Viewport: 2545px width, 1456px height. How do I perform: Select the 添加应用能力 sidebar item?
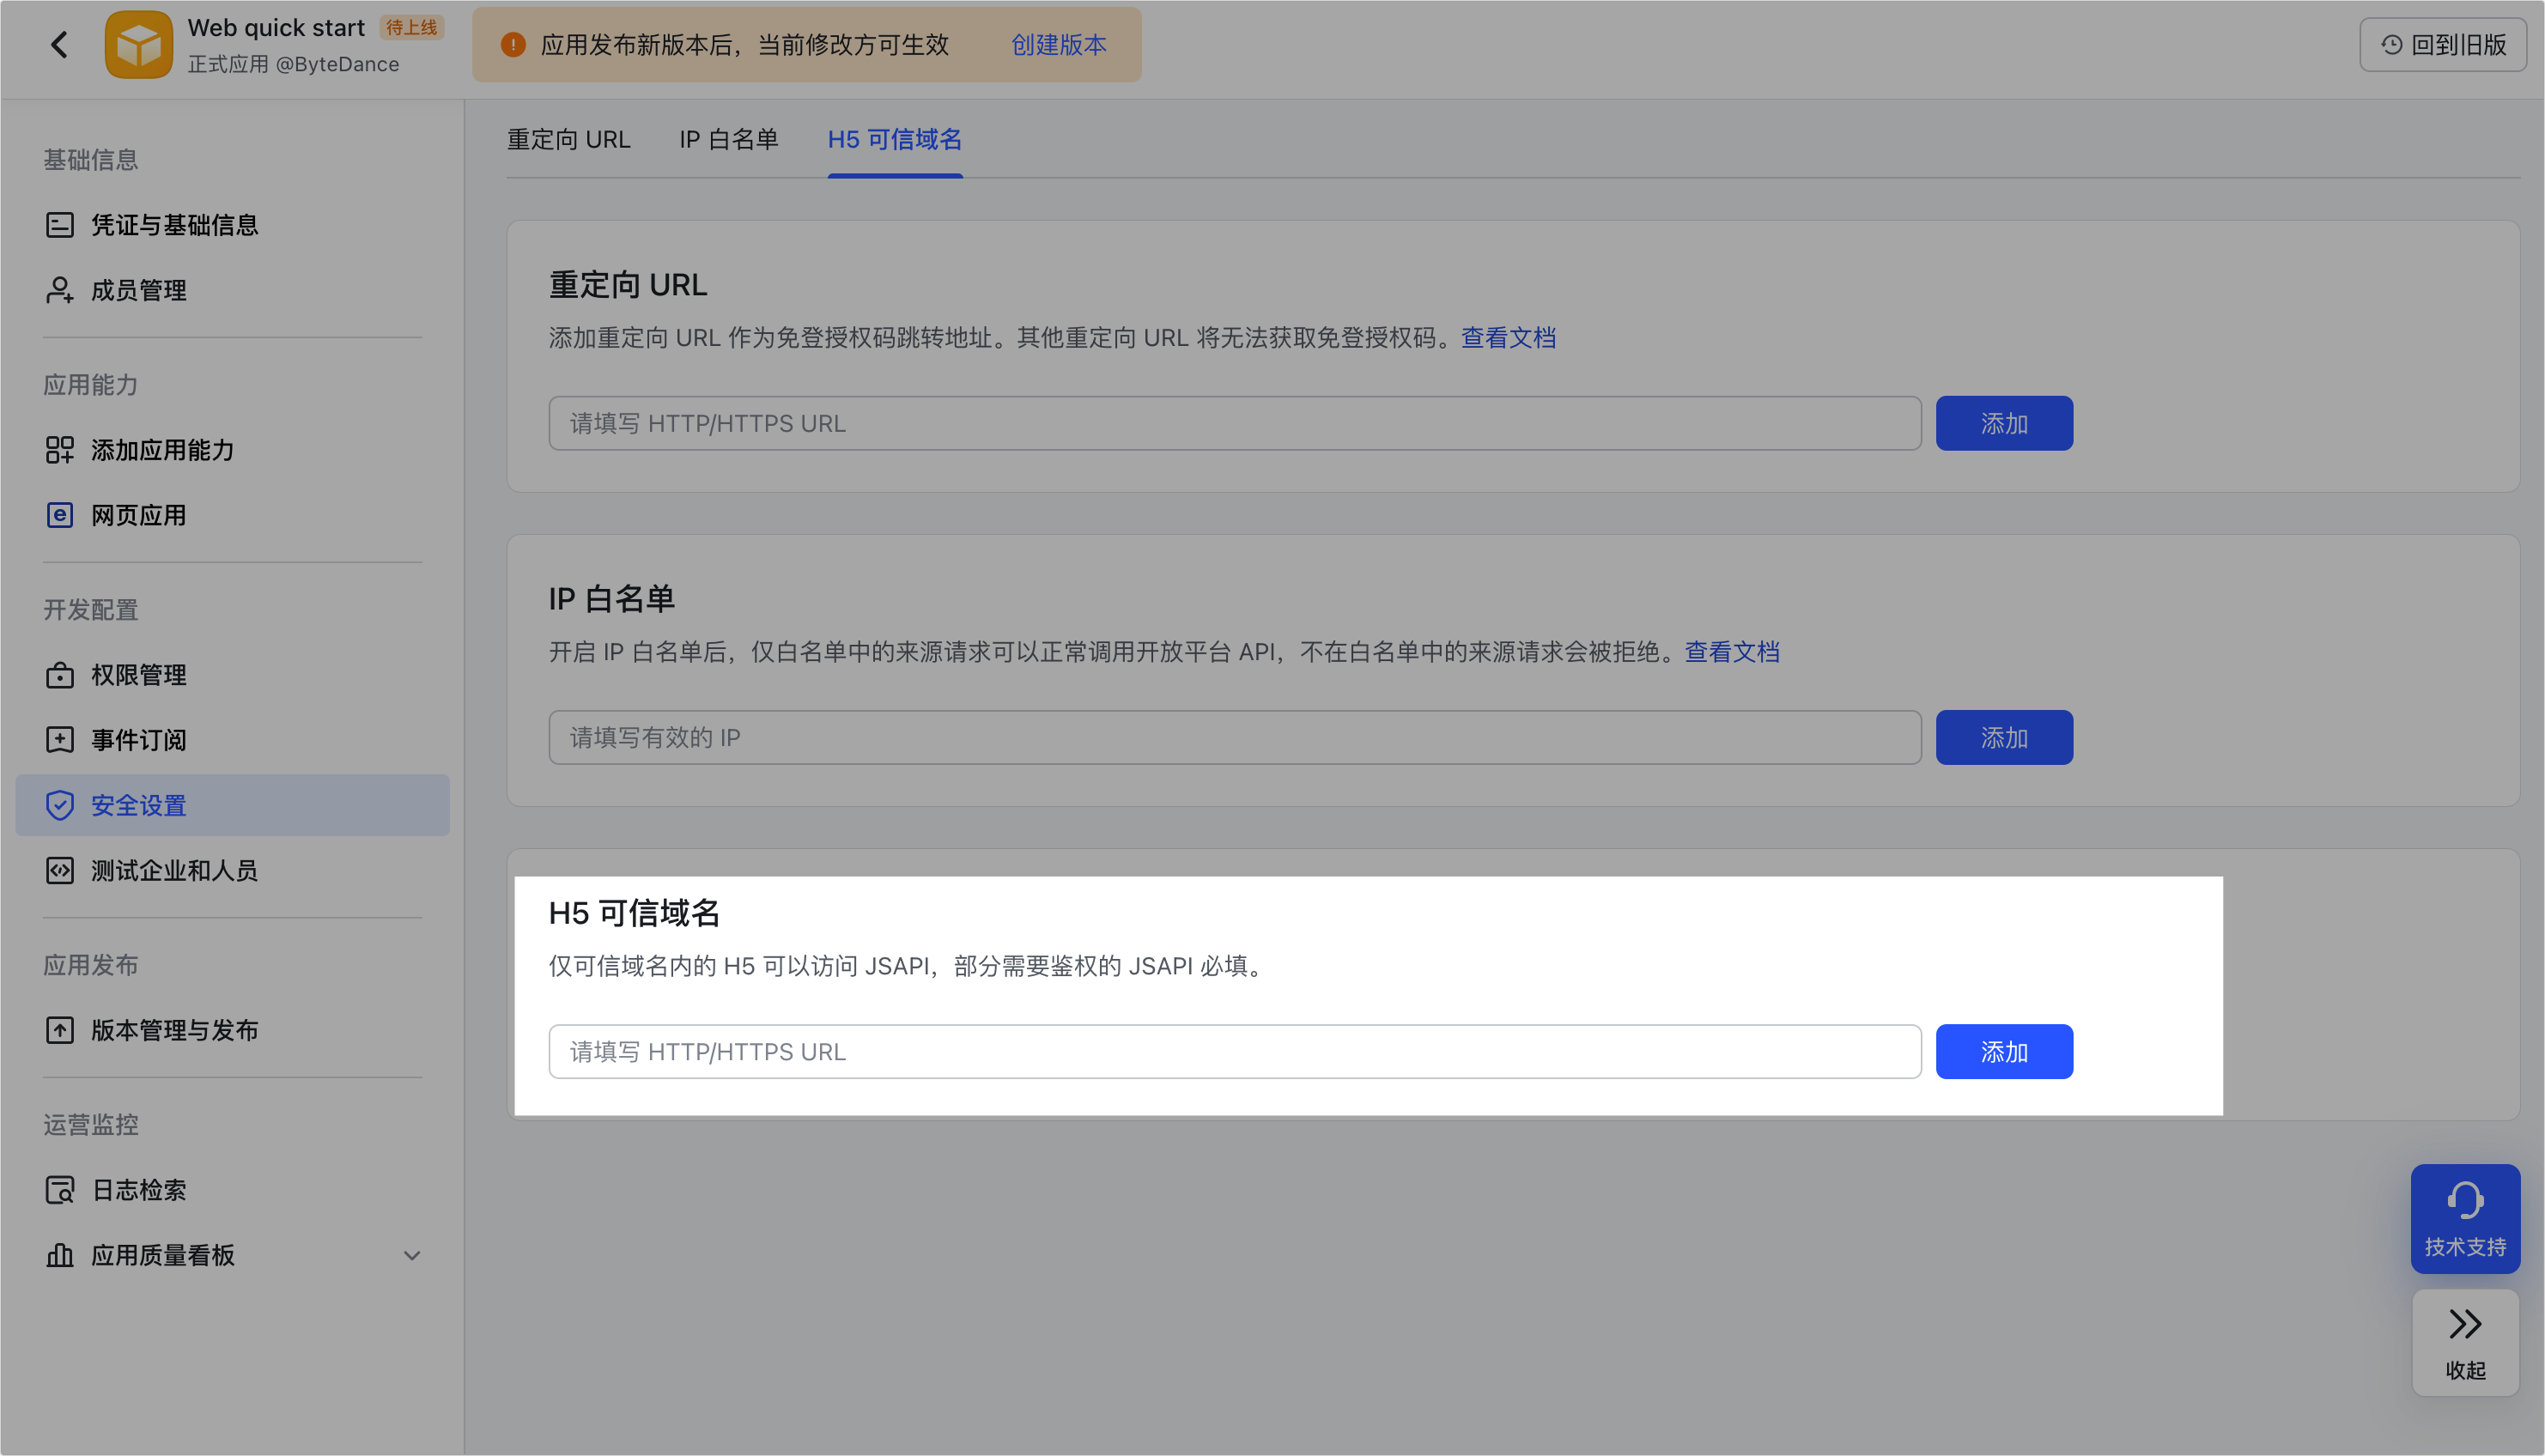click(162, 450)
